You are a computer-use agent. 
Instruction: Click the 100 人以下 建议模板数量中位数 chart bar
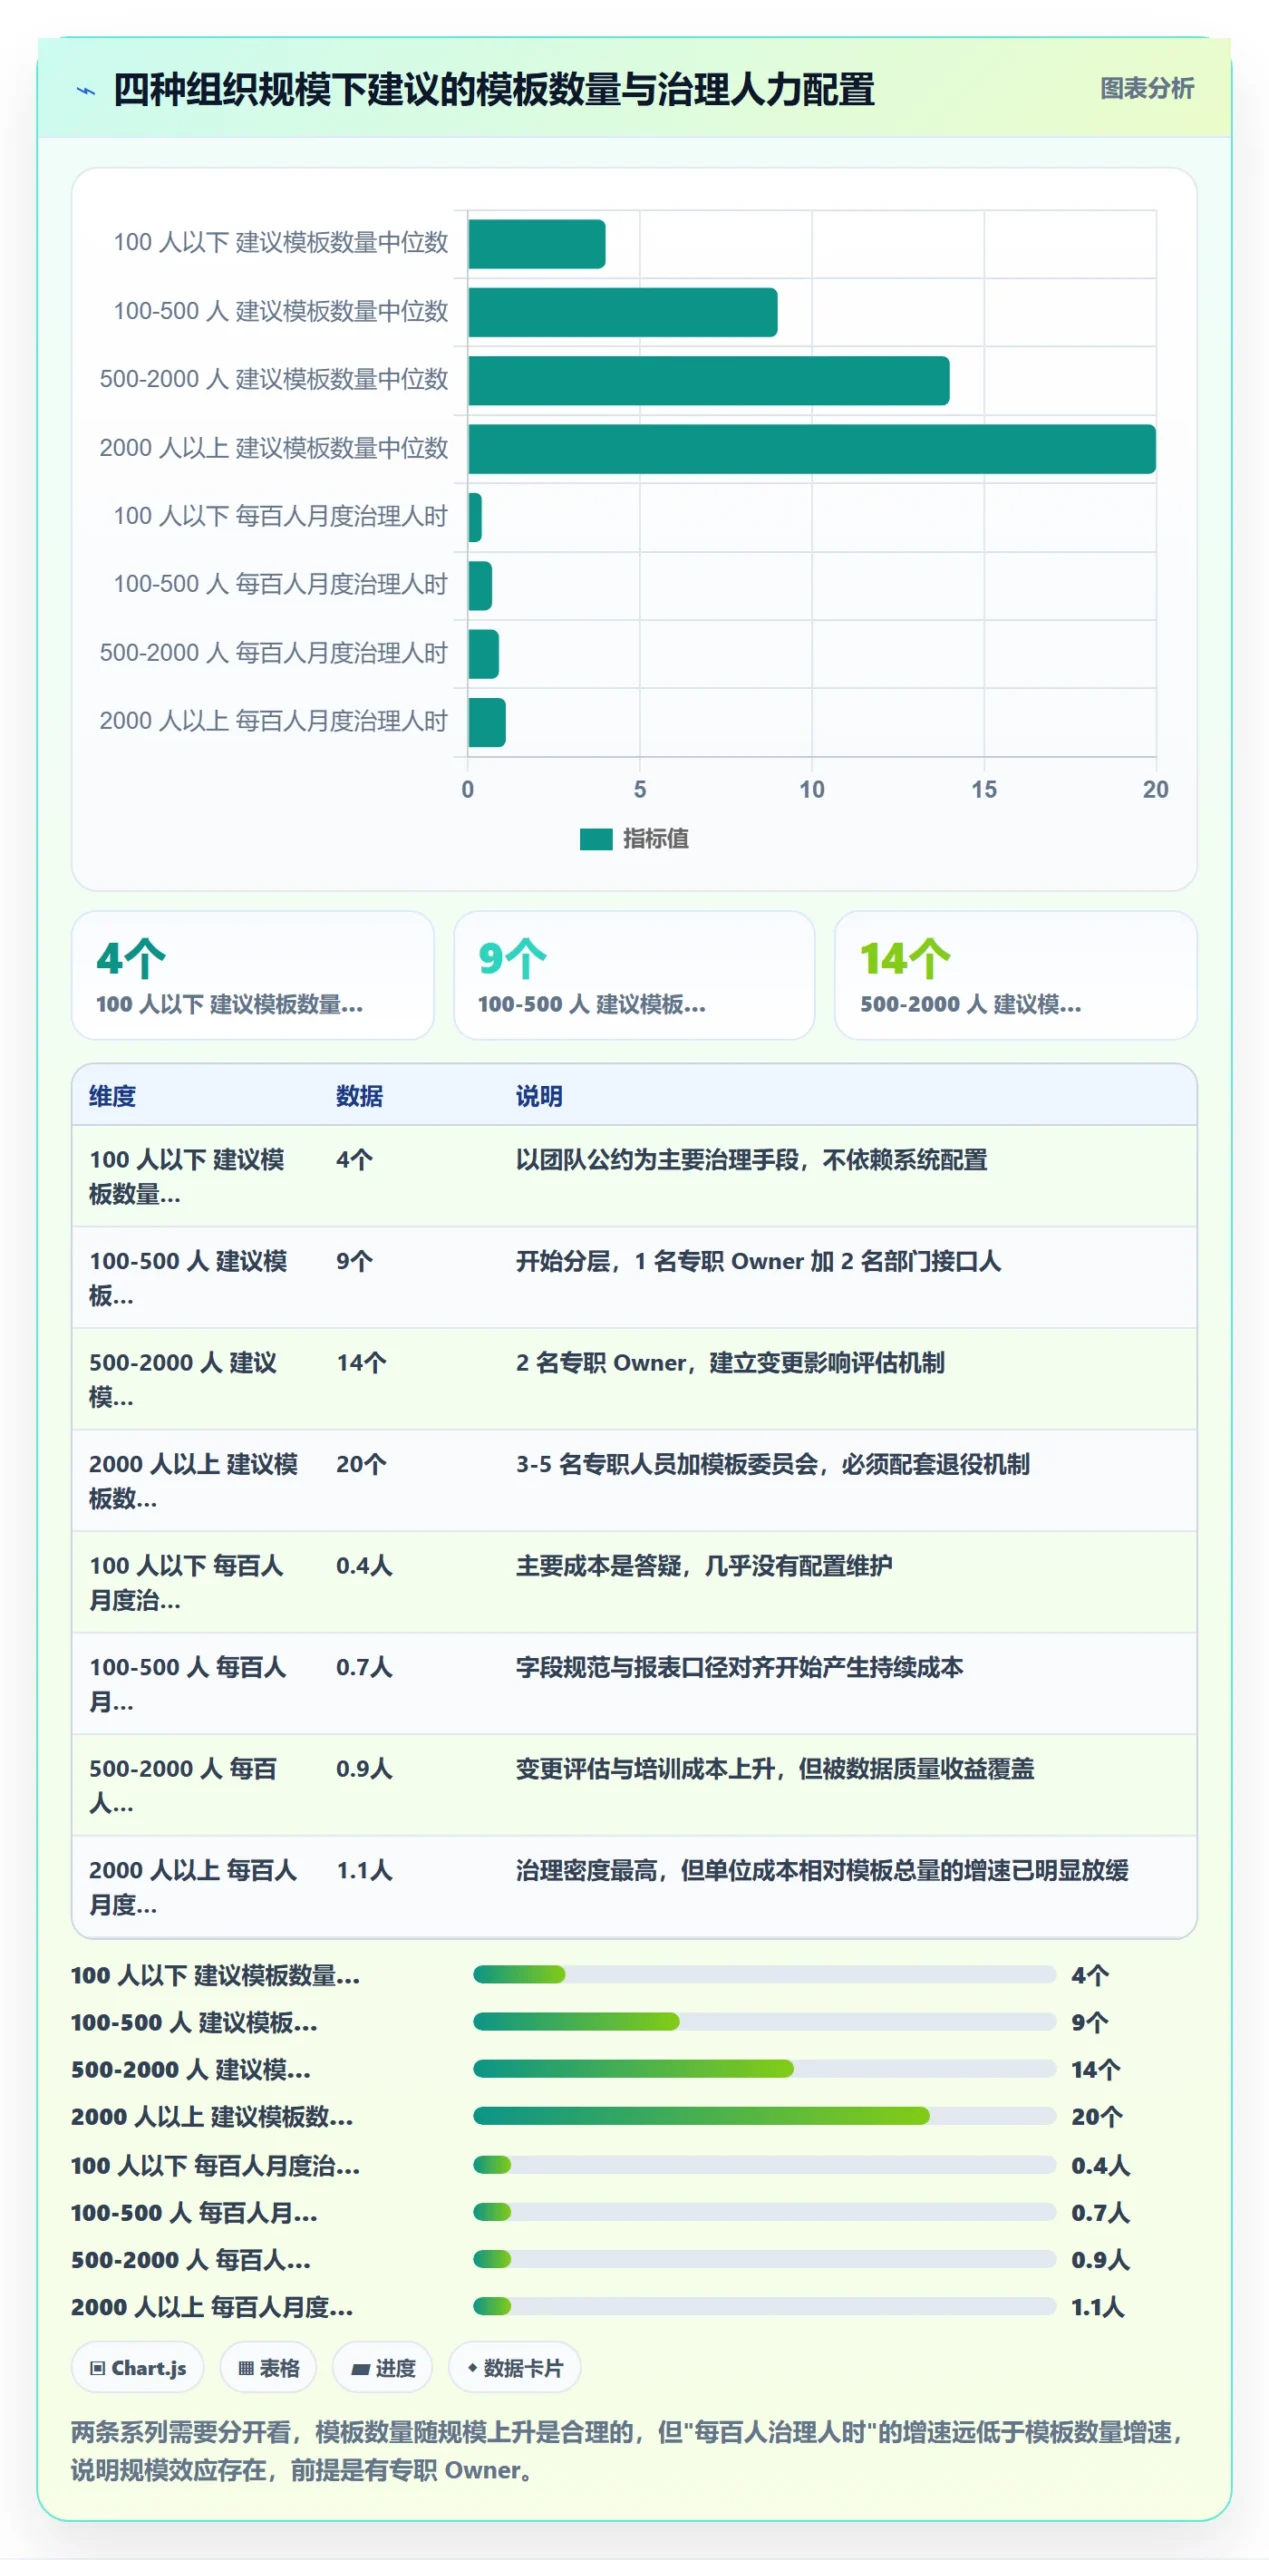tap(536, 243)
